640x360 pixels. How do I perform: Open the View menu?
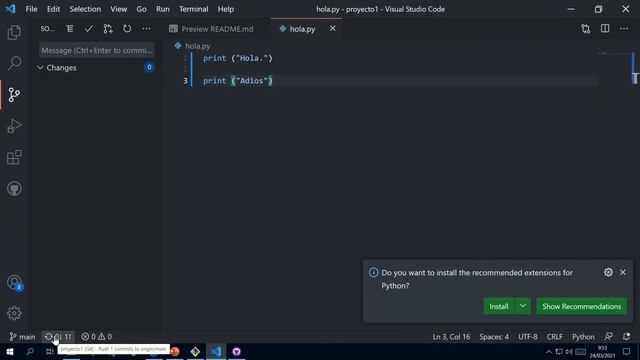tap(118, 9)
